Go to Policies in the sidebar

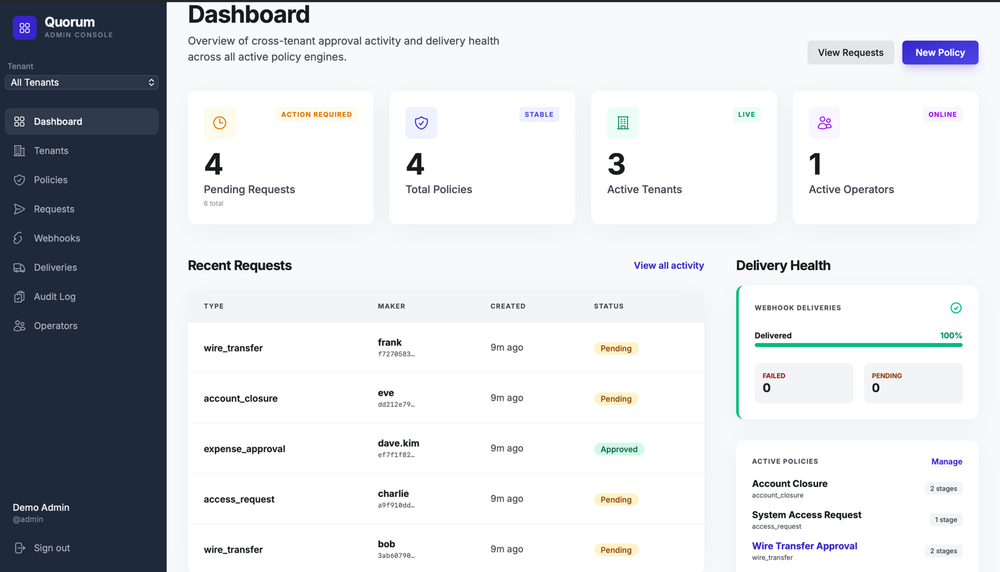pos(50,180)
